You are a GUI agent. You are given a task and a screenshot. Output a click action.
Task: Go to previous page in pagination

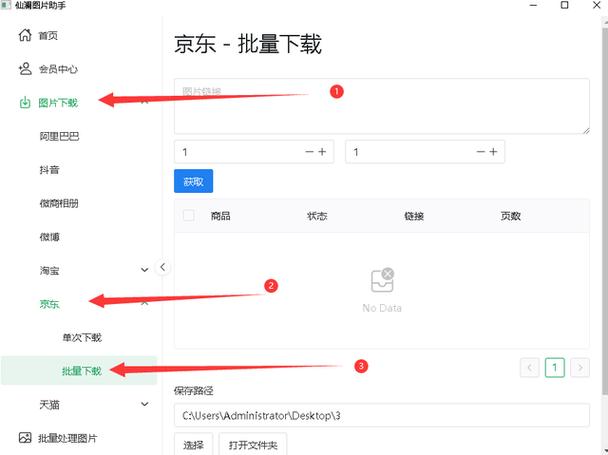pos(530,367)
